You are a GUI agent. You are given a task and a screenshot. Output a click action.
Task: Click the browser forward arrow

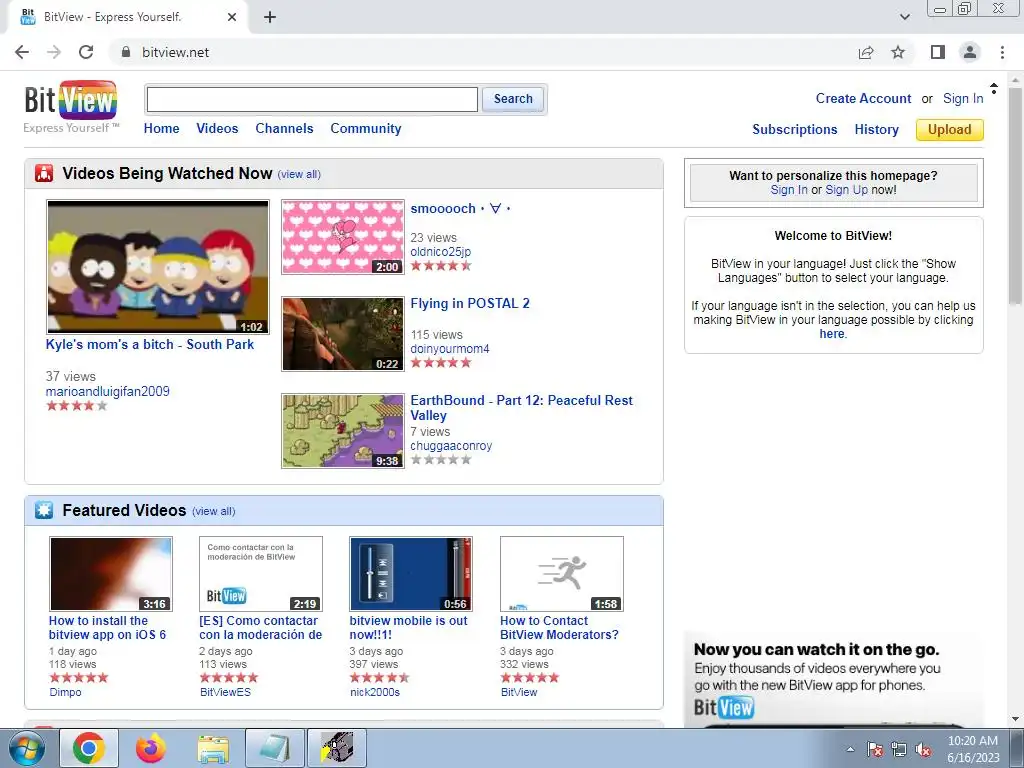54,52
